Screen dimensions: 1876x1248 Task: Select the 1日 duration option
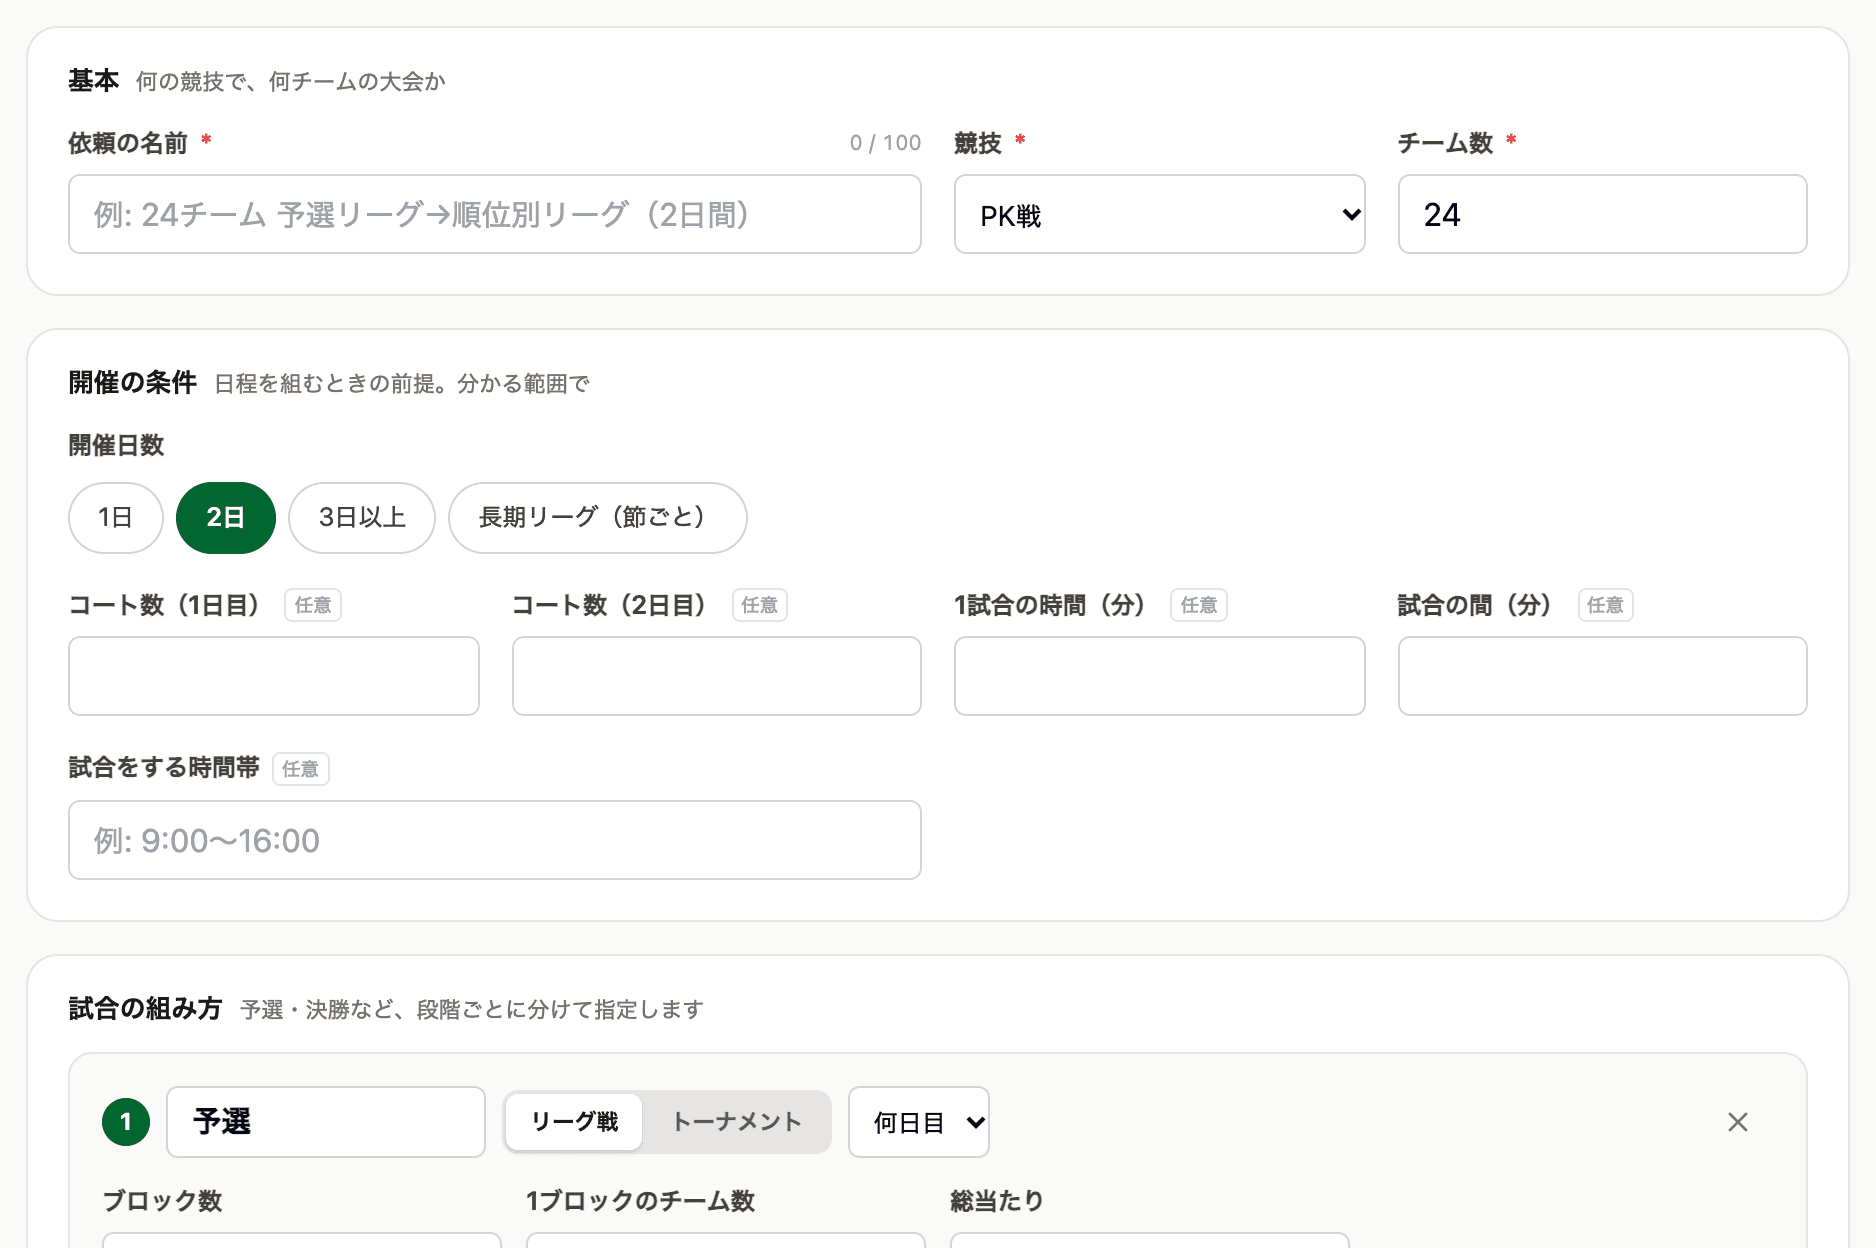(116, 518)
